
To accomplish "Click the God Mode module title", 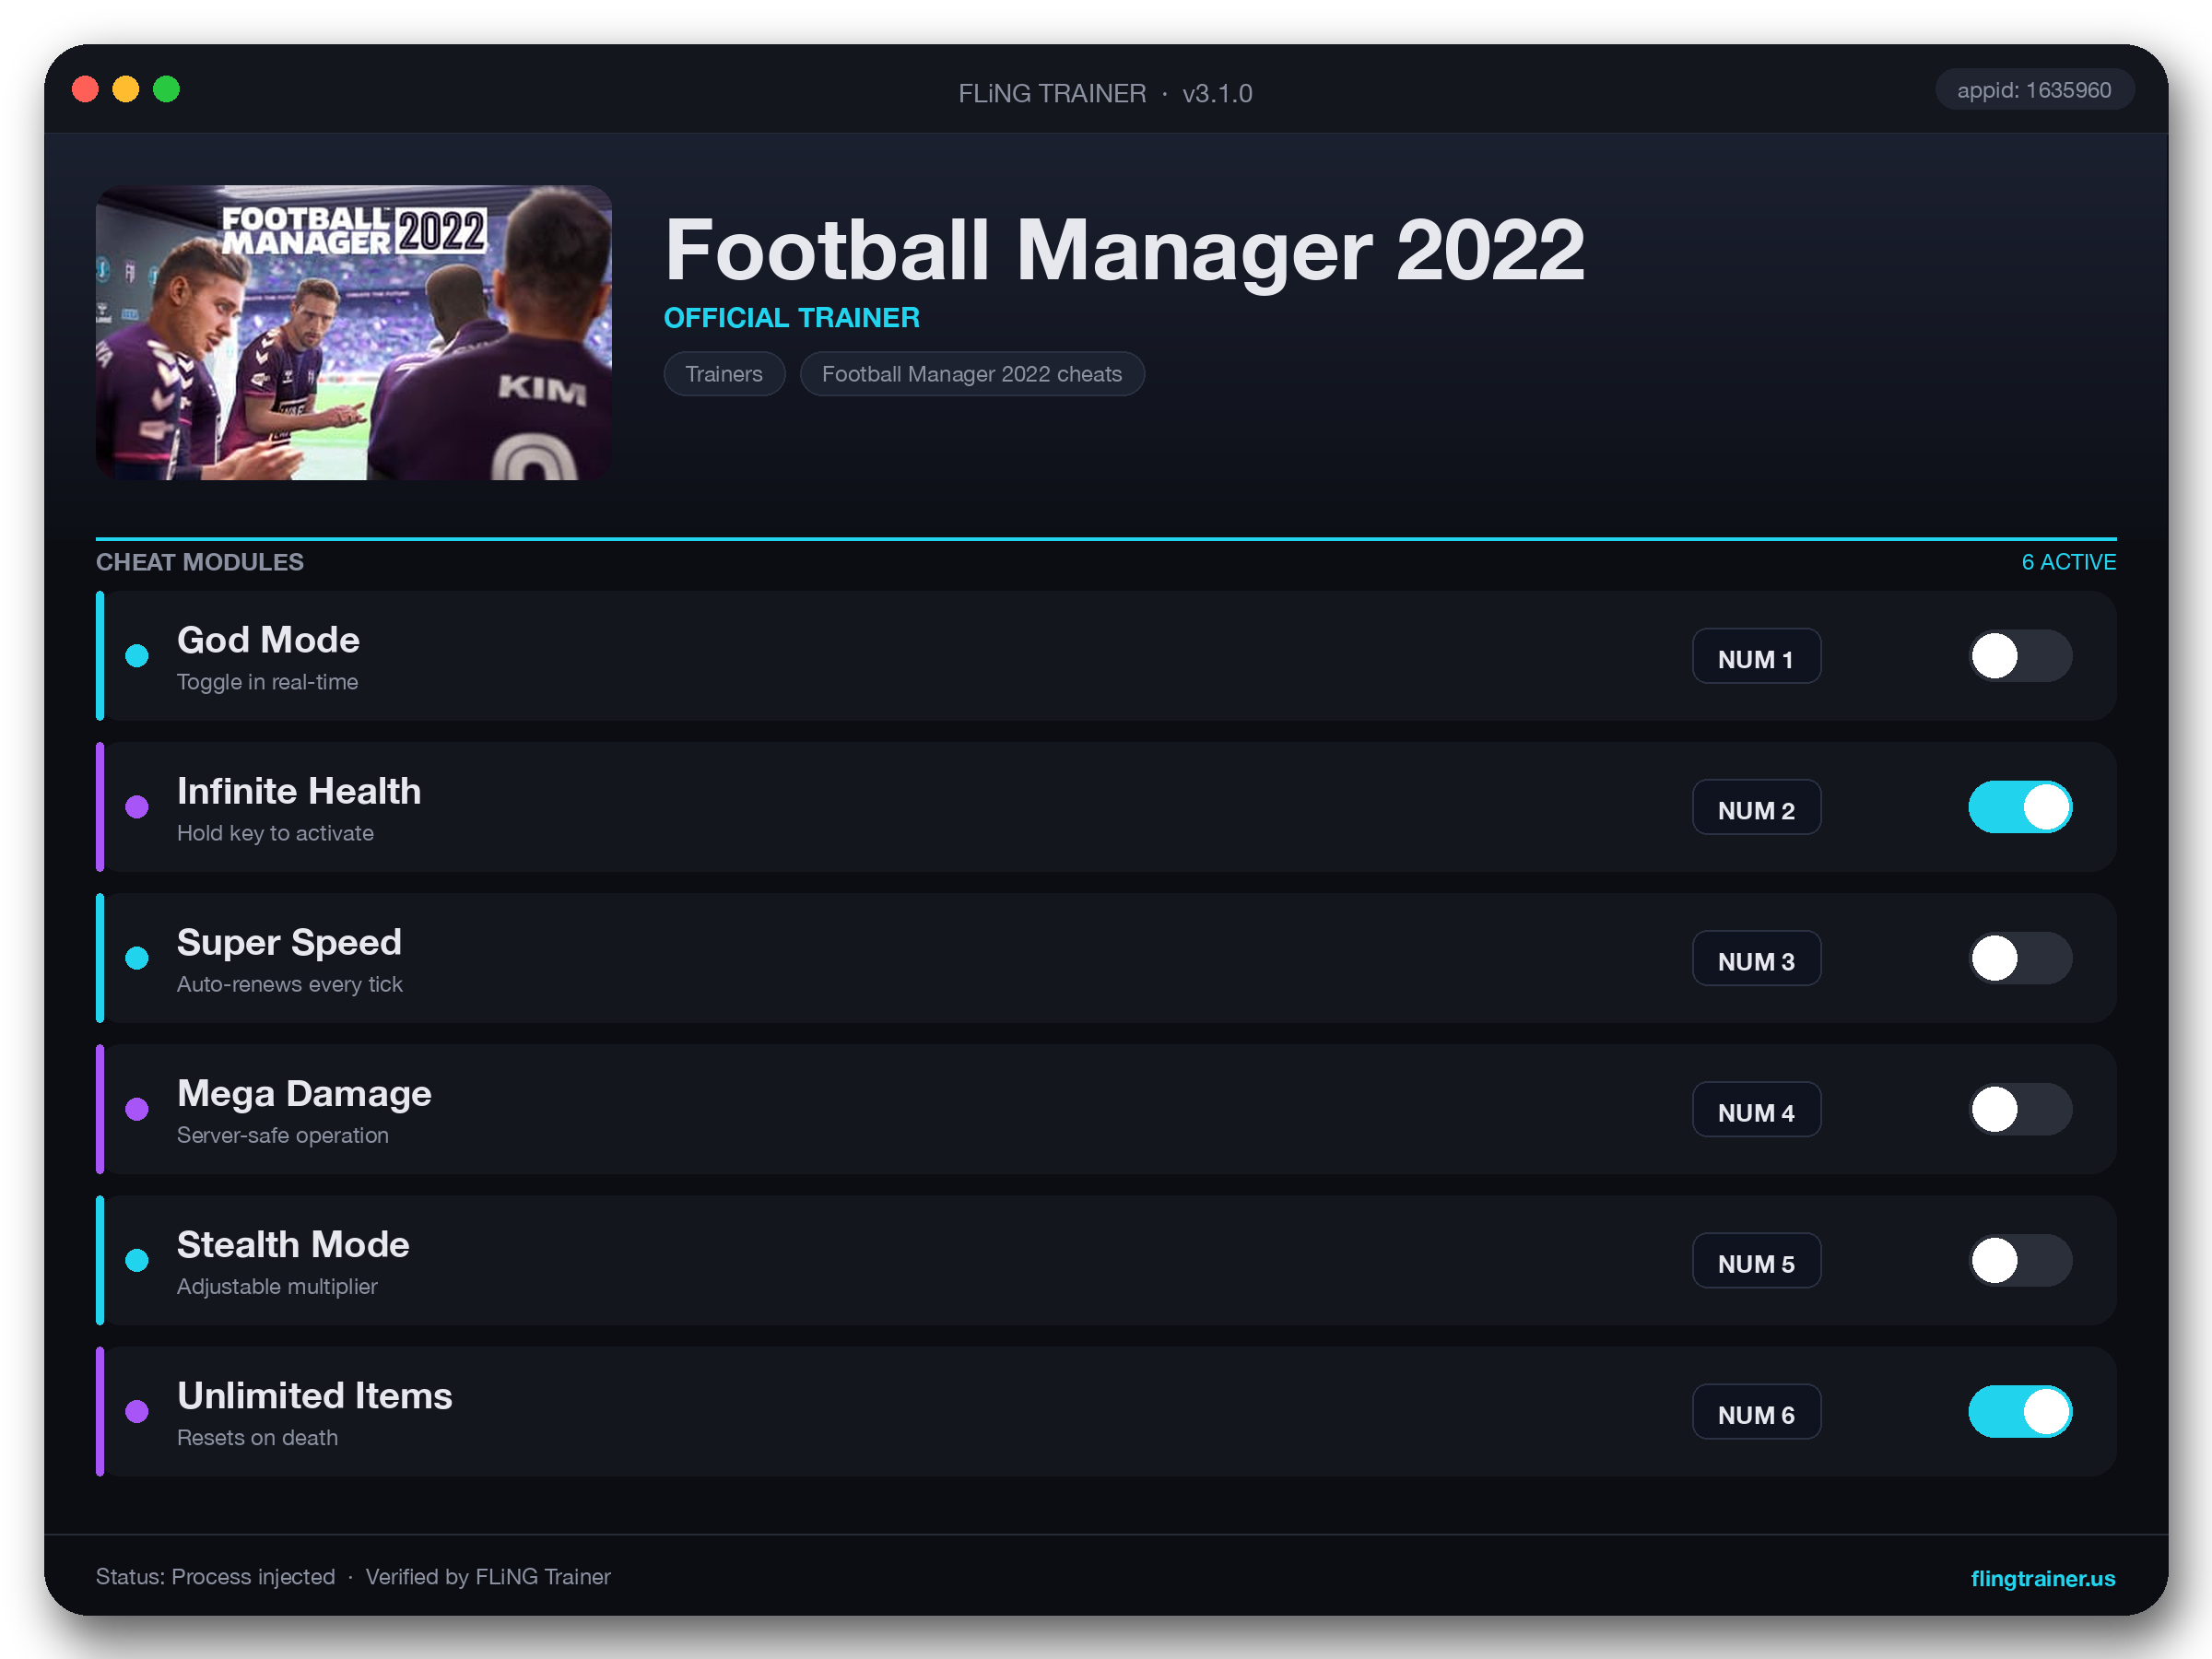I will (268, 640).
